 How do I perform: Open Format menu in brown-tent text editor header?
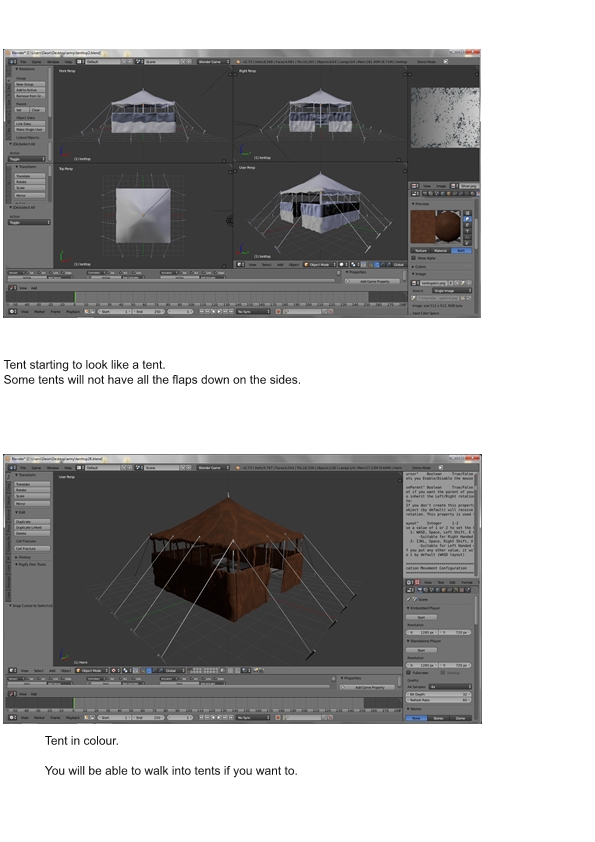pos(467,582)
